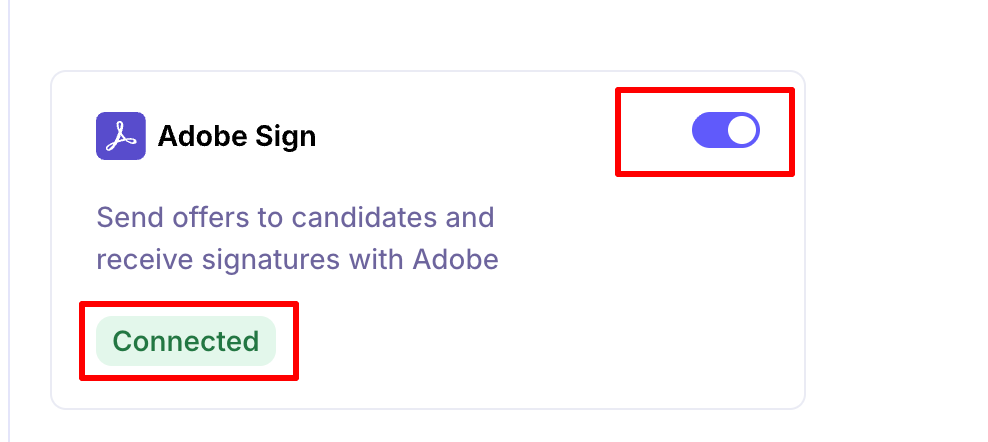
Task: Turn off the Adobe Sign switch
Action: tap(726, 131)
